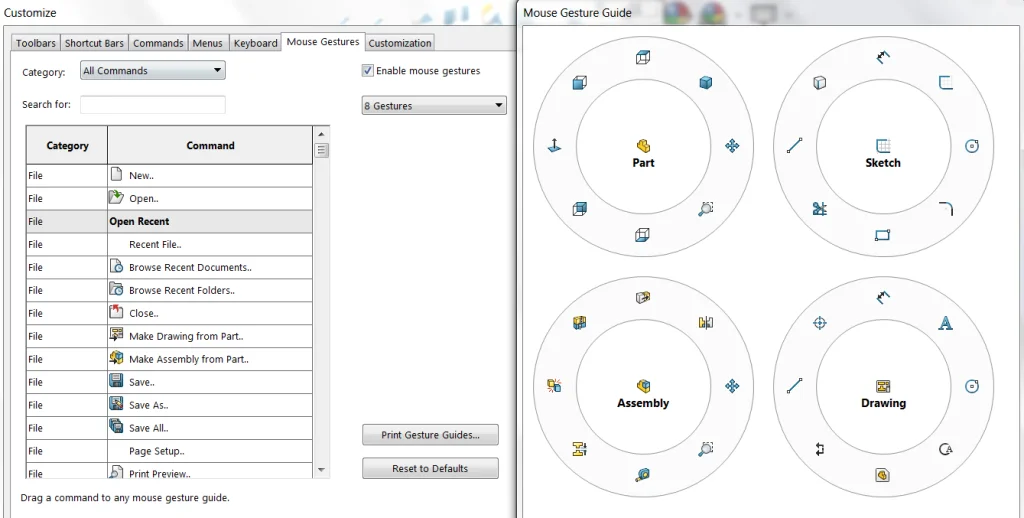Go to the Commands tab
Screen dimensions: 1024x518
pyautogui.click(x=158, y=43)
